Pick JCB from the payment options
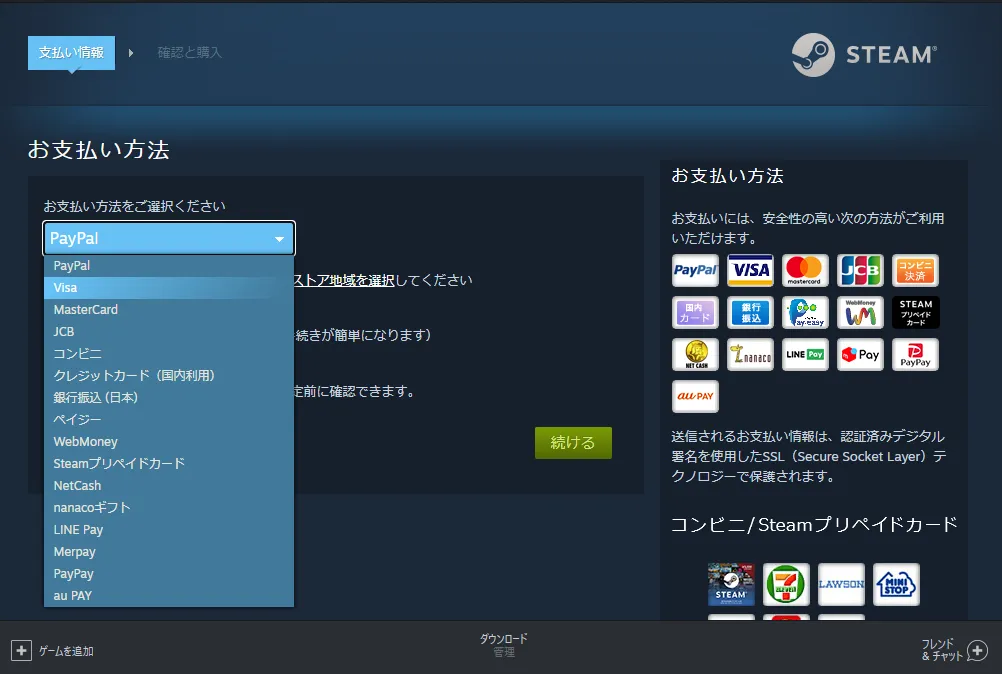 [169, 332]
